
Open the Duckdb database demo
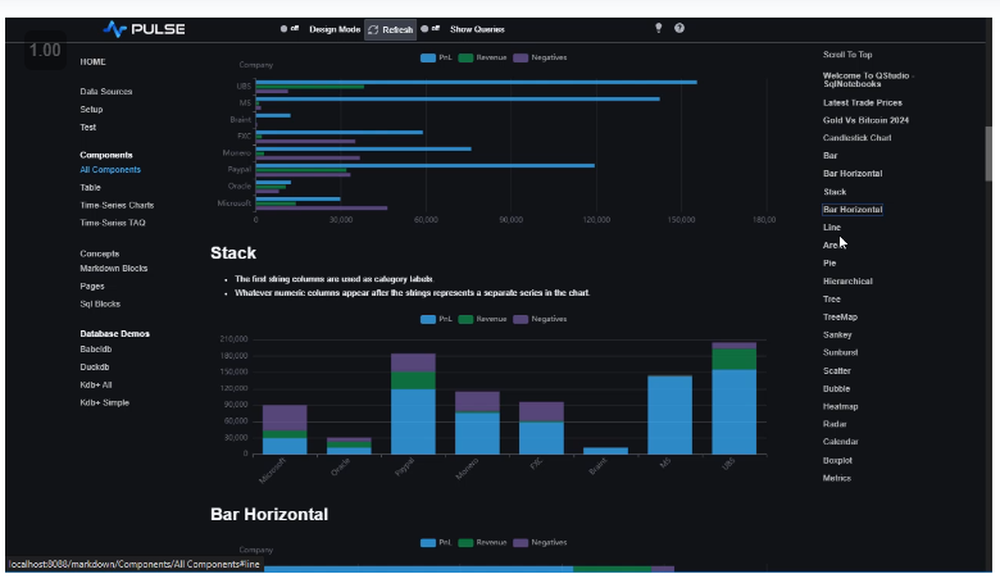(x=94, y=367)
